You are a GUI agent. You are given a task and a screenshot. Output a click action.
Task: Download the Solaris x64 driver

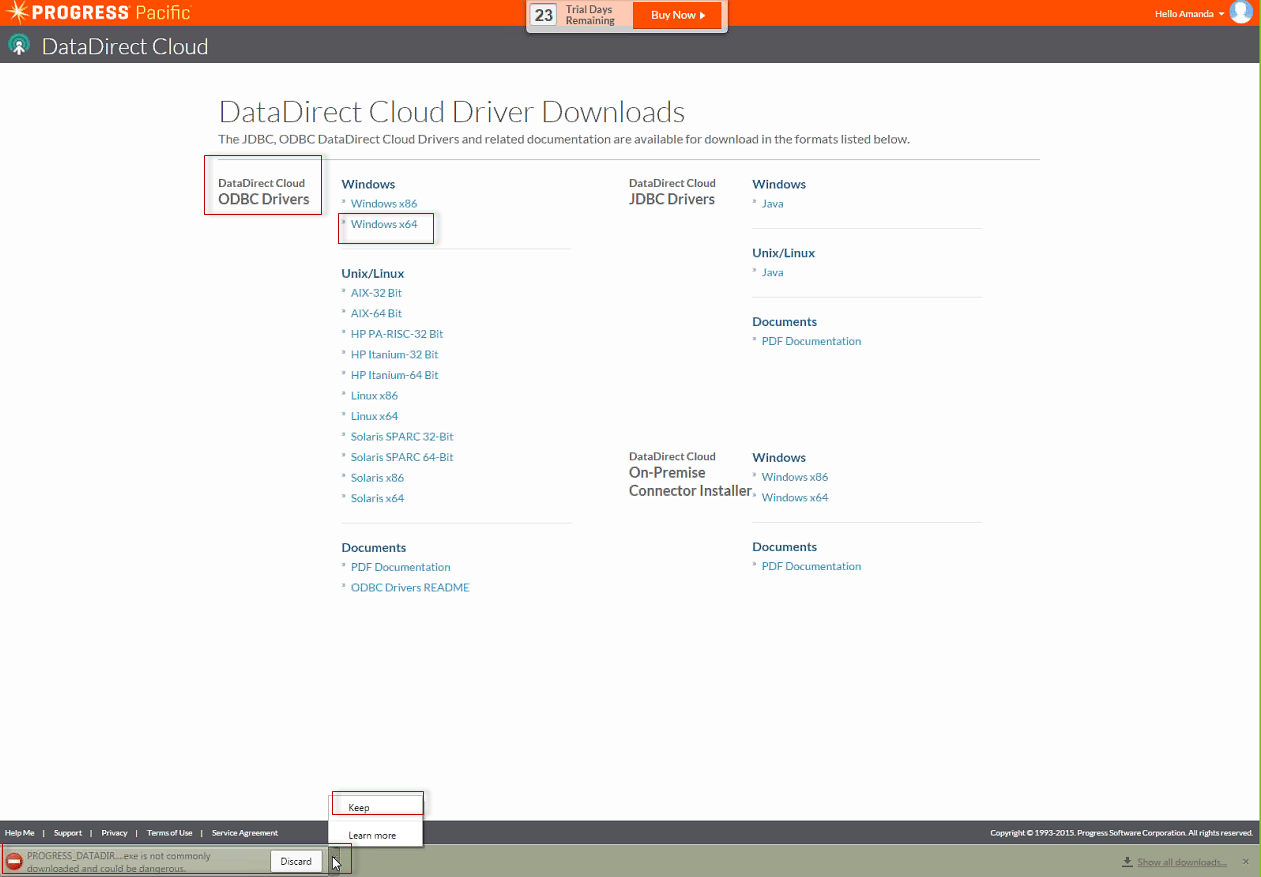tap(377, 498)
